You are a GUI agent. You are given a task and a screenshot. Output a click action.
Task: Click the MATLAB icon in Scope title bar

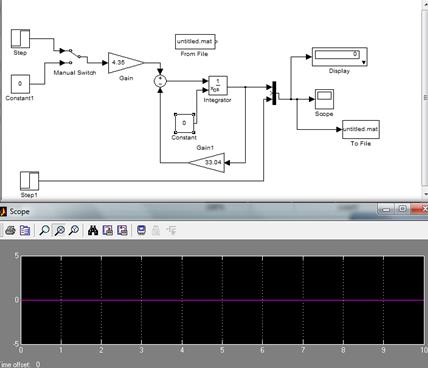3,212
